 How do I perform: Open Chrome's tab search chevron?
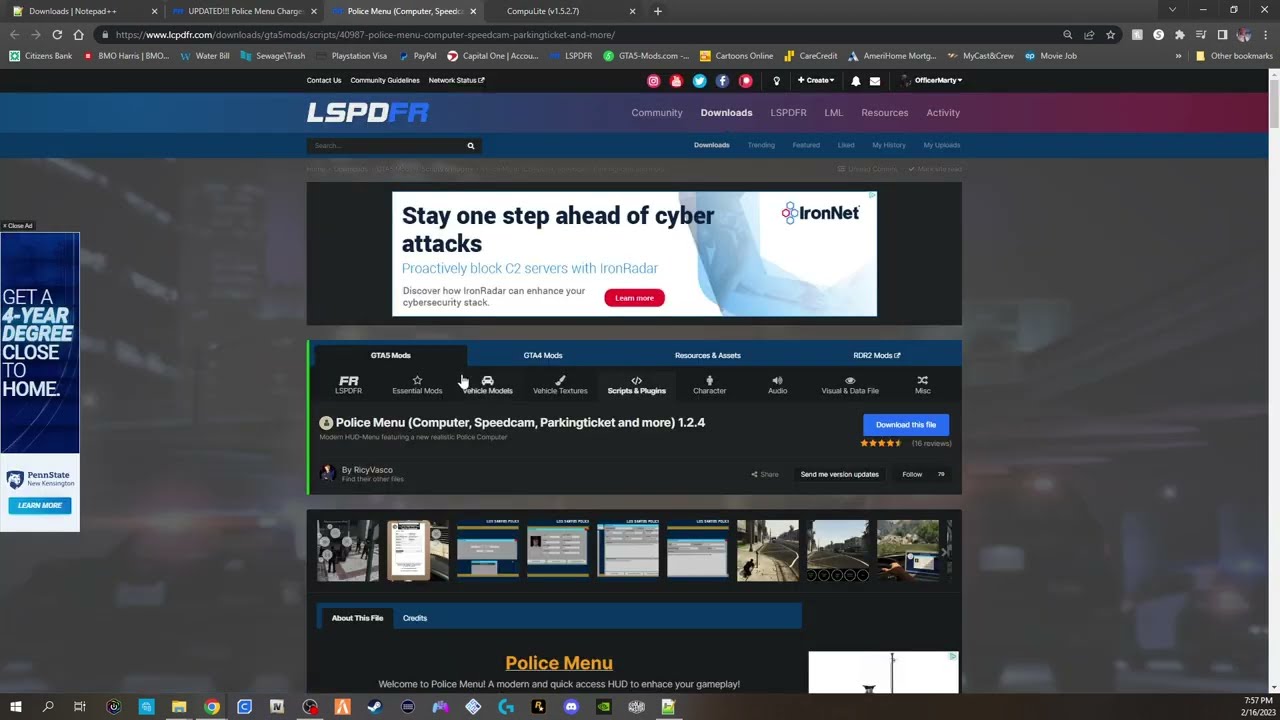click(x=1173, y=11)
